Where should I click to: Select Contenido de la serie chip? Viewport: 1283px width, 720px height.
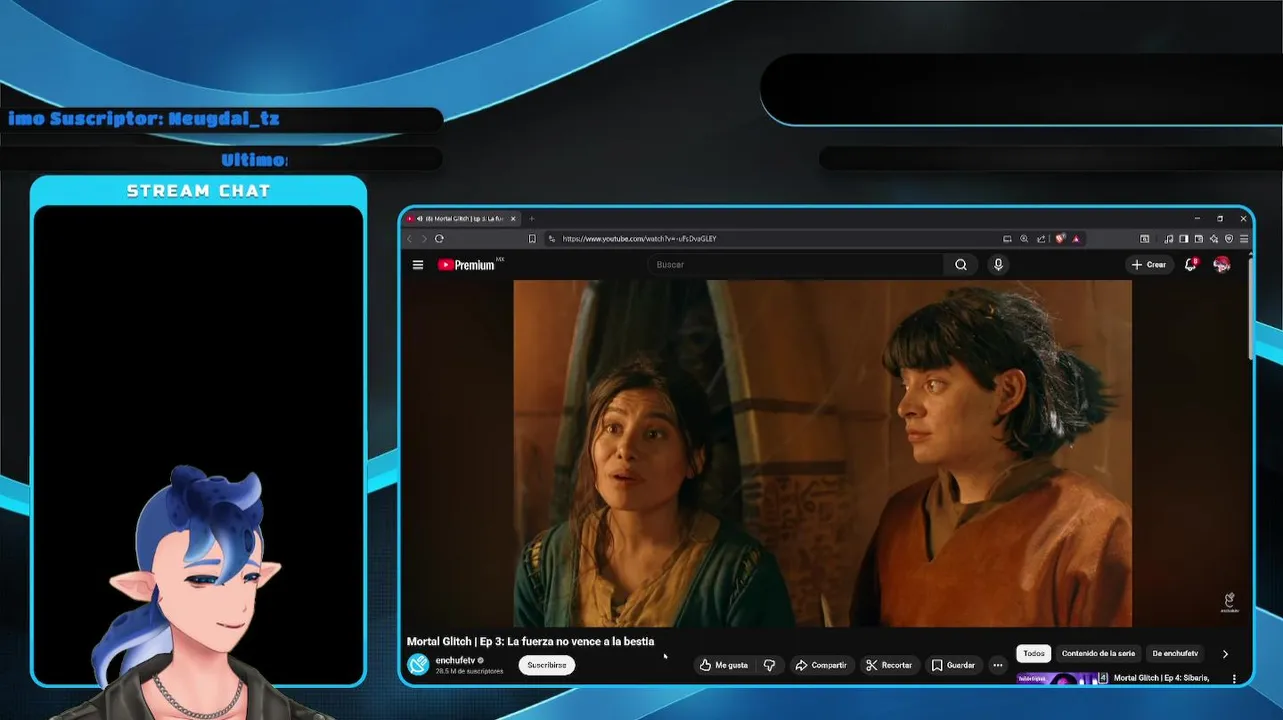pyautogui.click(x=1098, y=654)
